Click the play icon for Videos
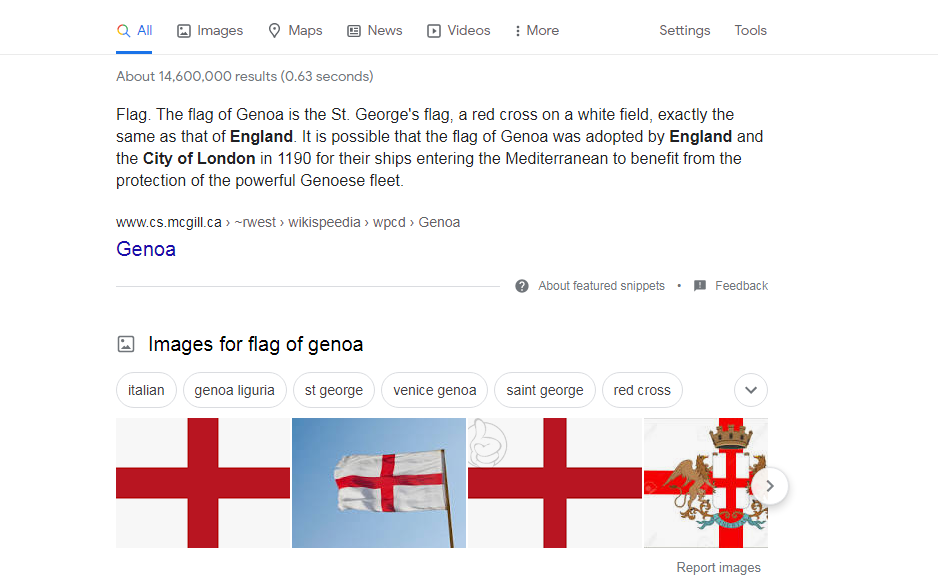Viewport: 938px width, 580px height. tap(434, 30)
